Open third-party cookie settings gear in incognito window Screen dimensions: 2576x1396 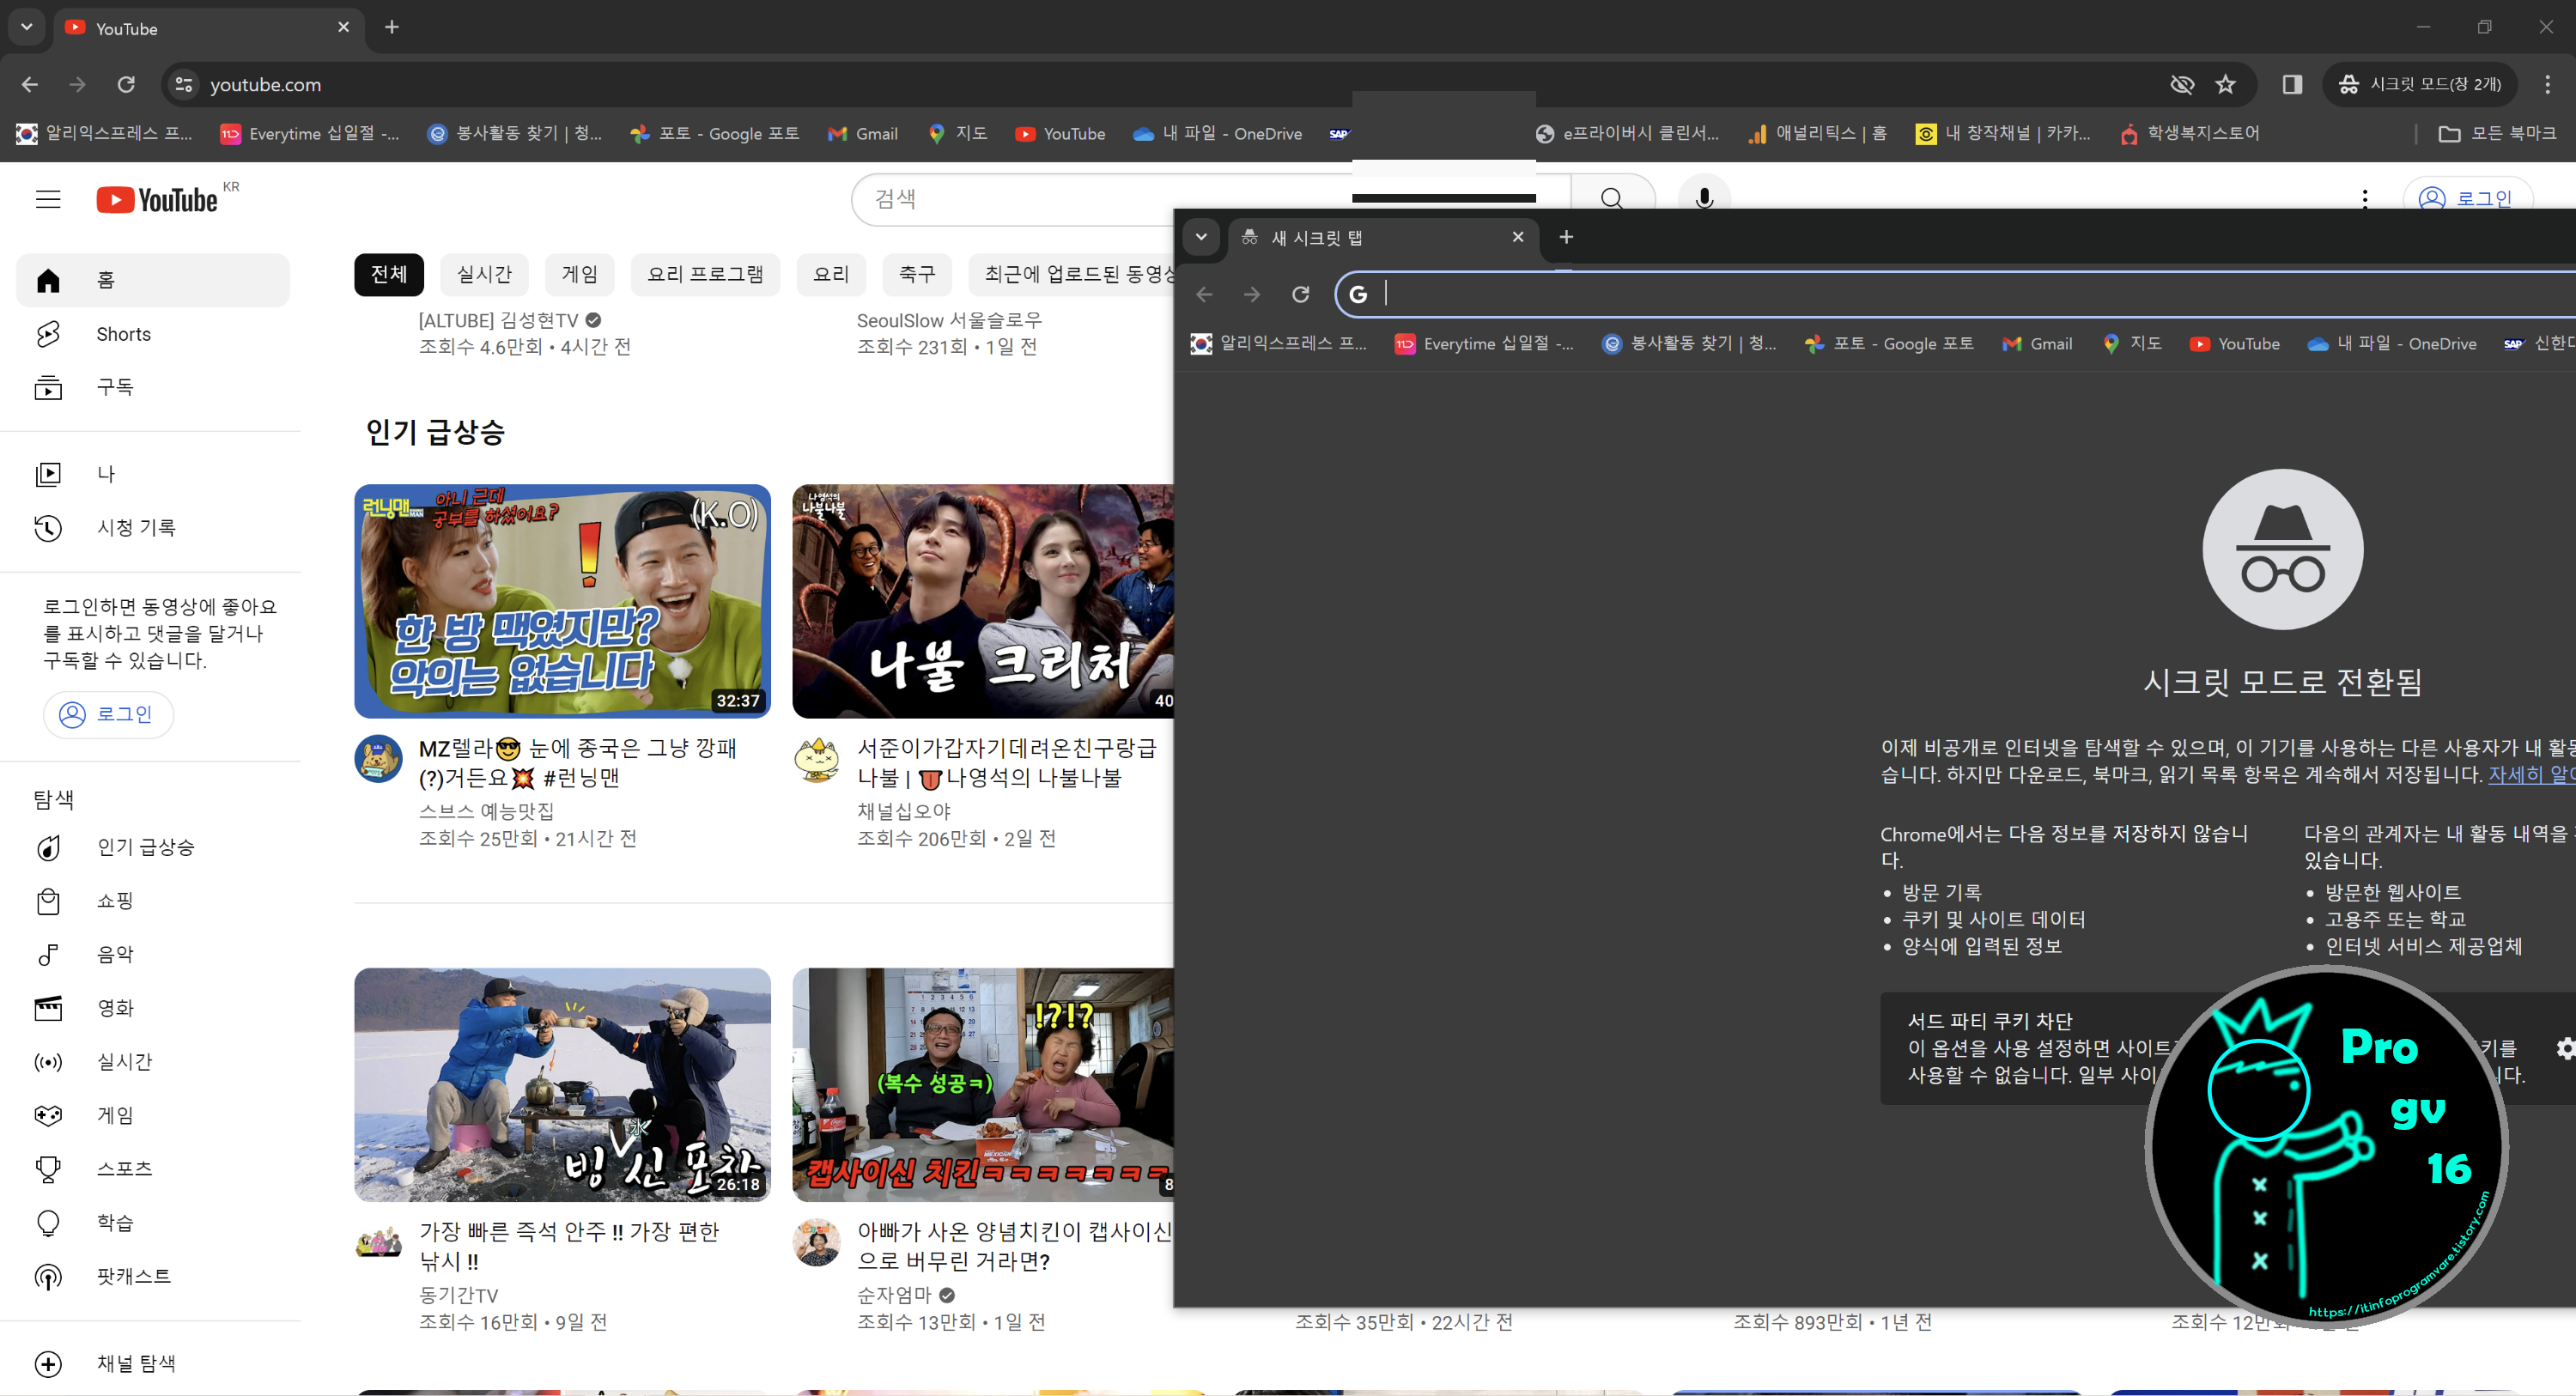pos(2564,1048)
